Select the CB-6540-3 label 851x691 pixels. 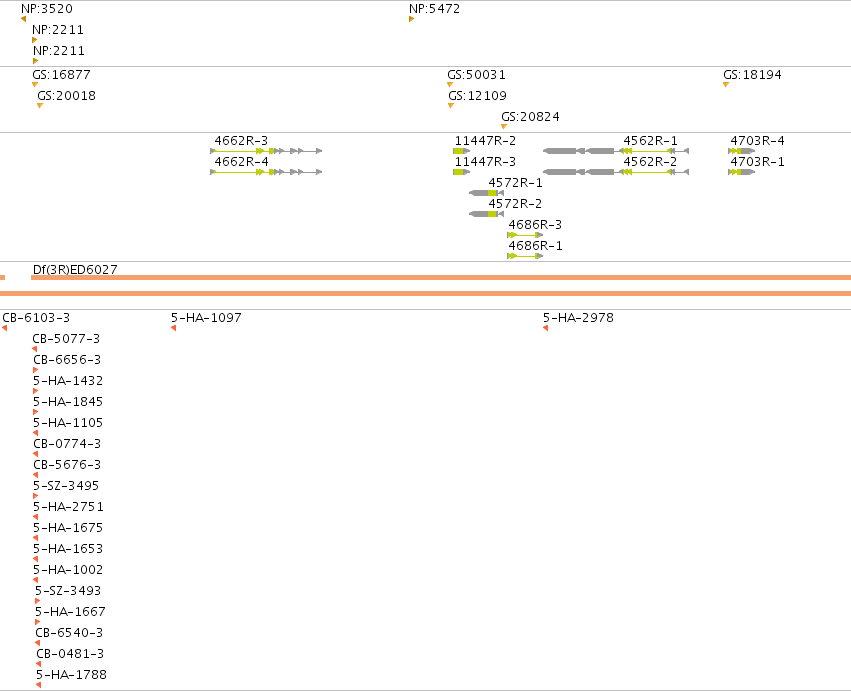click(x=69, y=633)
